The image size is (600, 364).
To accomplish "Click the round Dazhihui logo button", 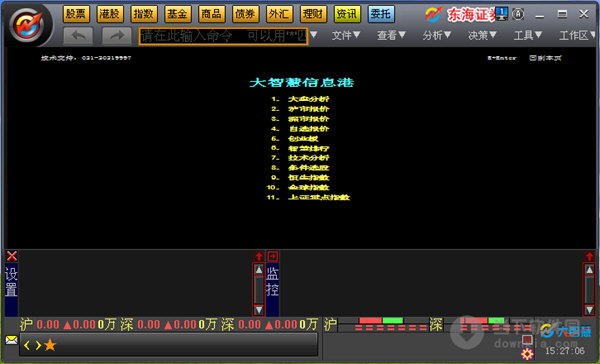I will pos(27,25).
